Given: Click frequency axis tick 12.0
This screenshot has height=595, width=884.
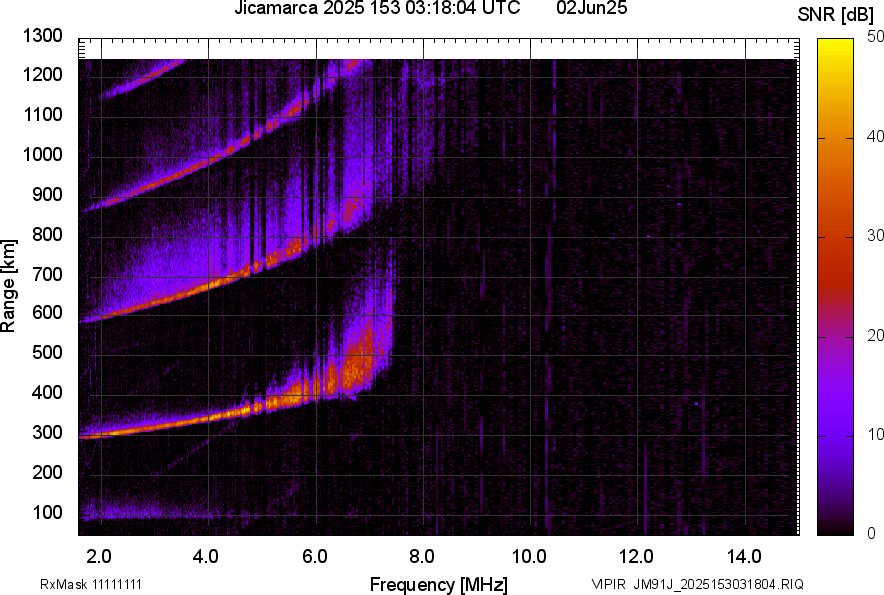Looking at the screenshot, I should 636,557.
